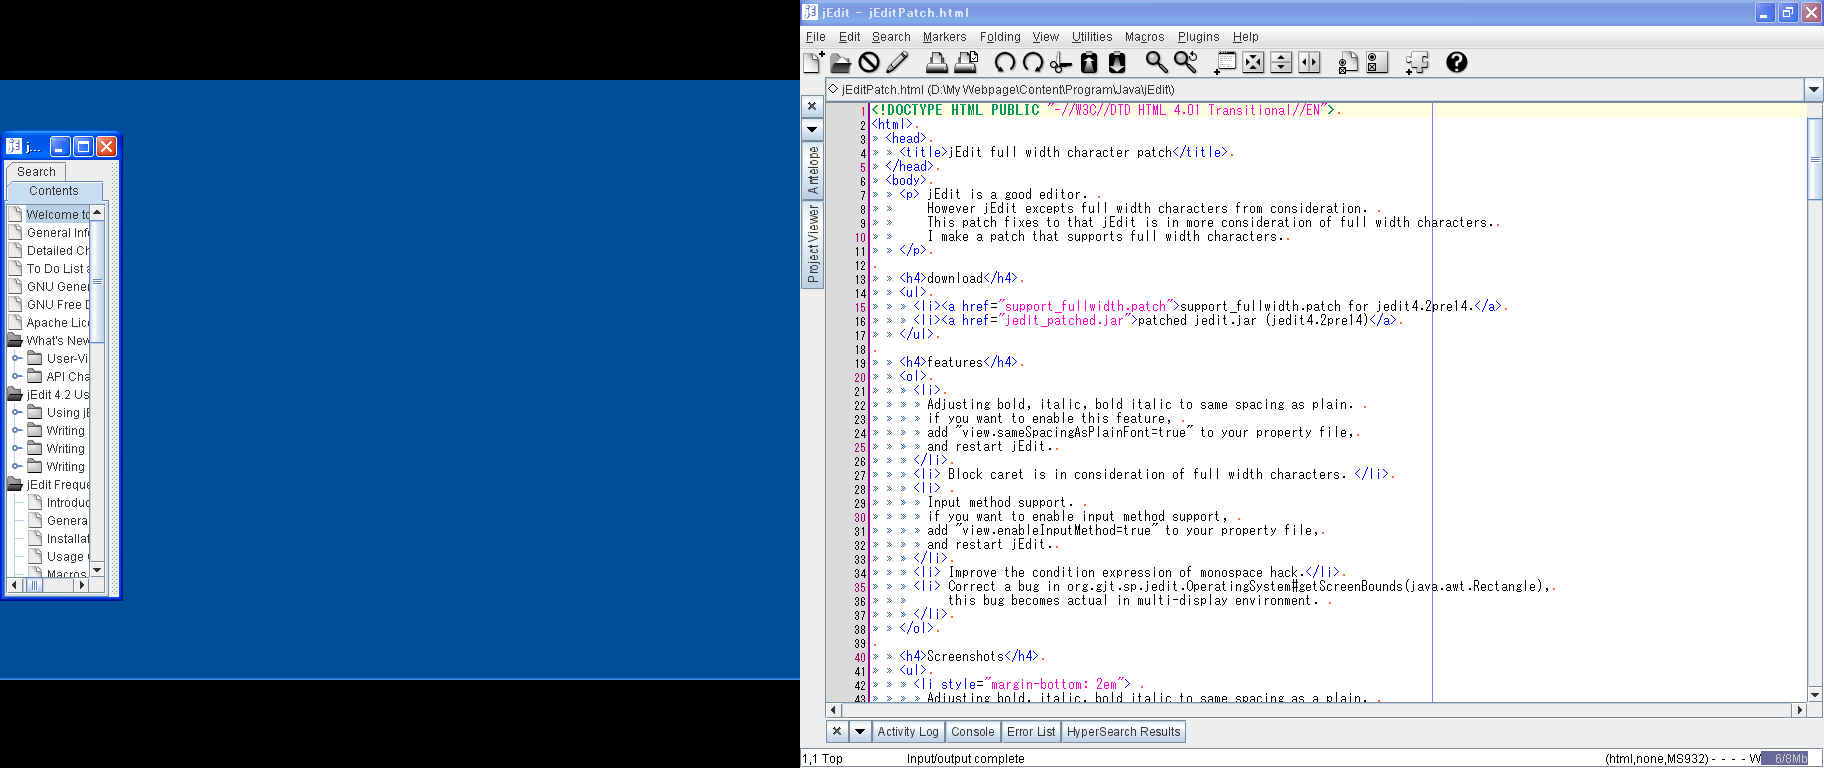The image size is (1824, 768).
Task: Click the DOCTYPE line in the editor
Action: click(x=1105, y=110)
